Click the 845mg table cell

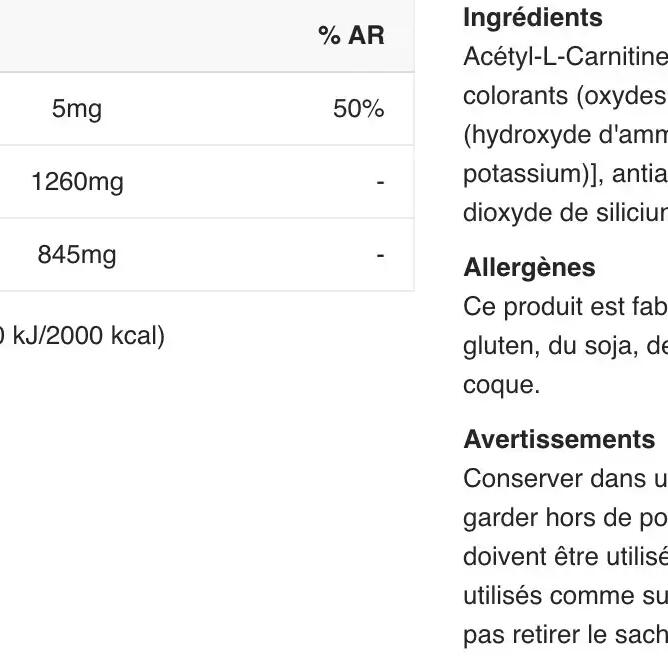(77, 255)
